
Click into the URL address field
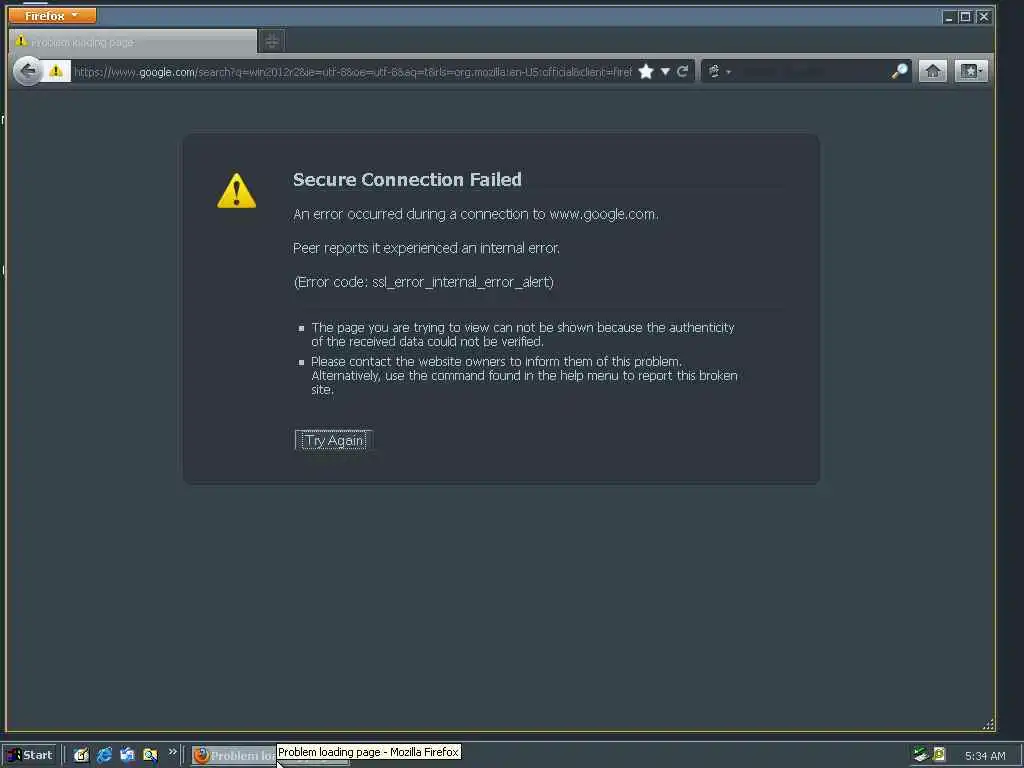click(353, 72)
